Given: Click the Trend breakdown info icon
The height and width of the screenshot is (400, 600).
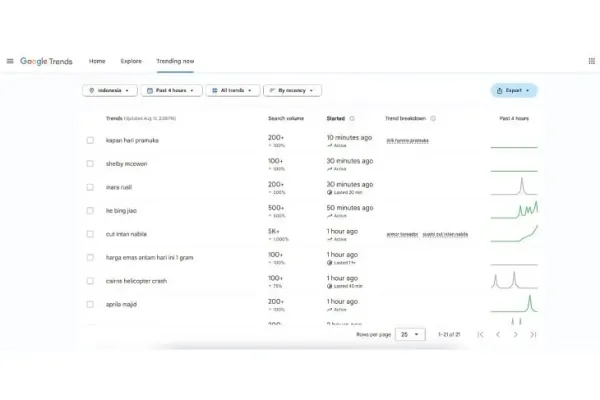Looking at the screenshot, I should [x=433, y=118].
